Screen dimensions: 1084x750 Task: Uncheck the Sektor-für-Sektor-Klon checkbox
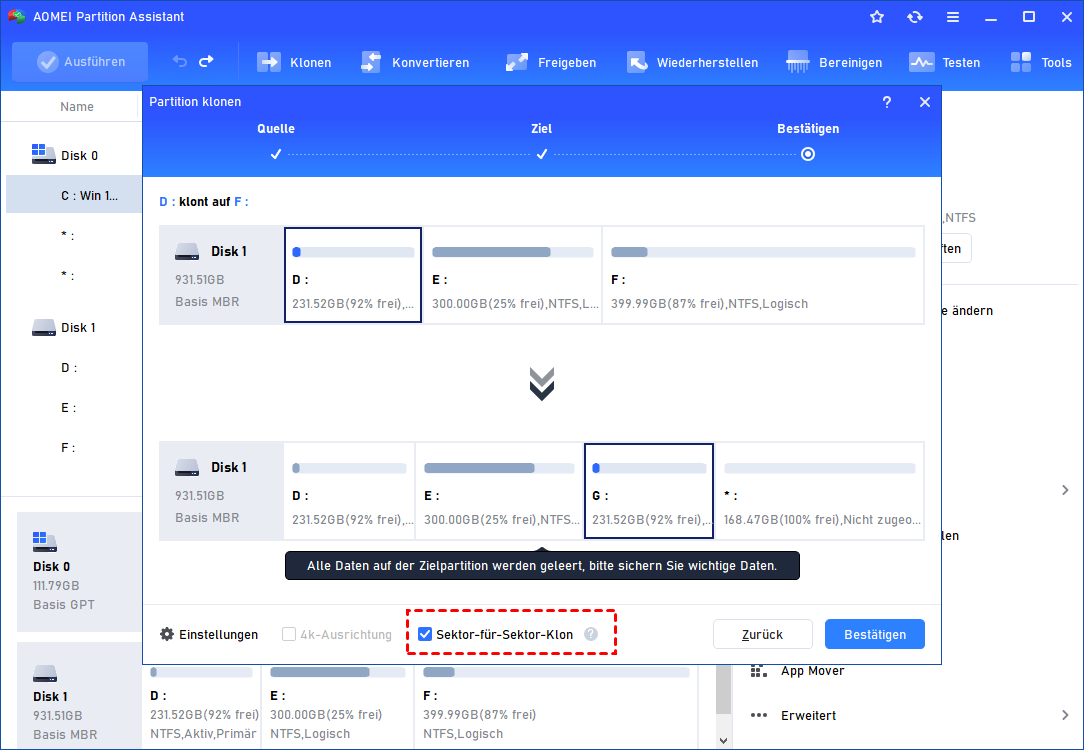pyautogui.click(x=425, y=634)
